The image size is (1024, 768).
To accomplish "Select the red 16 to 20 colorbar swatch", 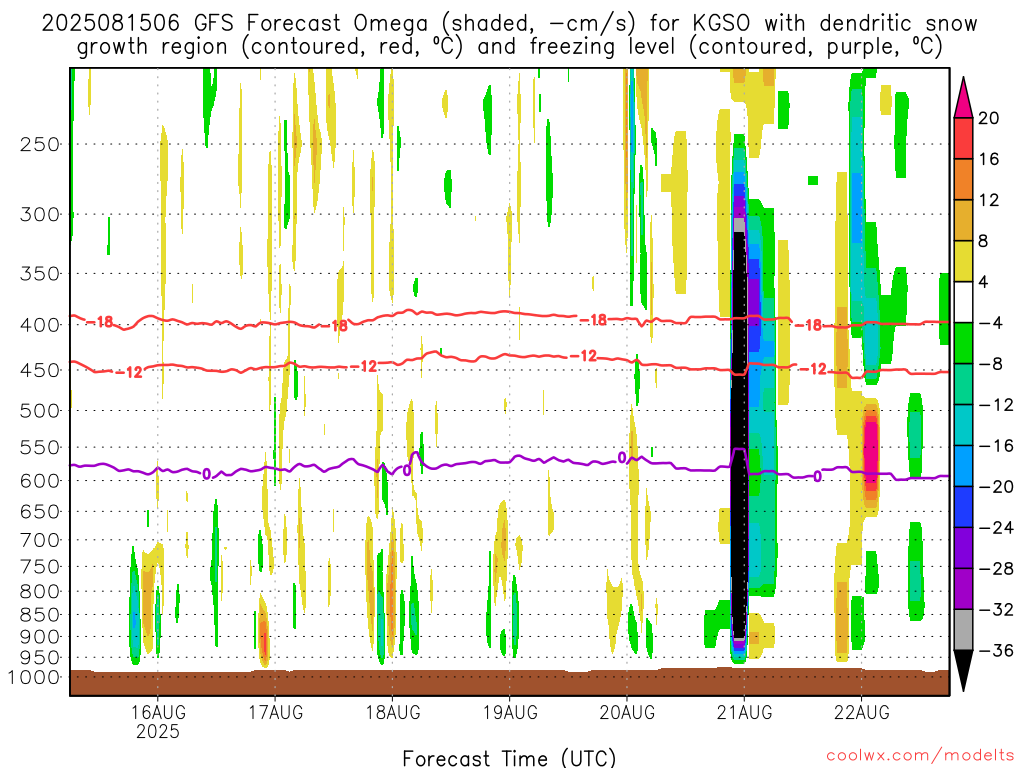I will pos(963,138).
